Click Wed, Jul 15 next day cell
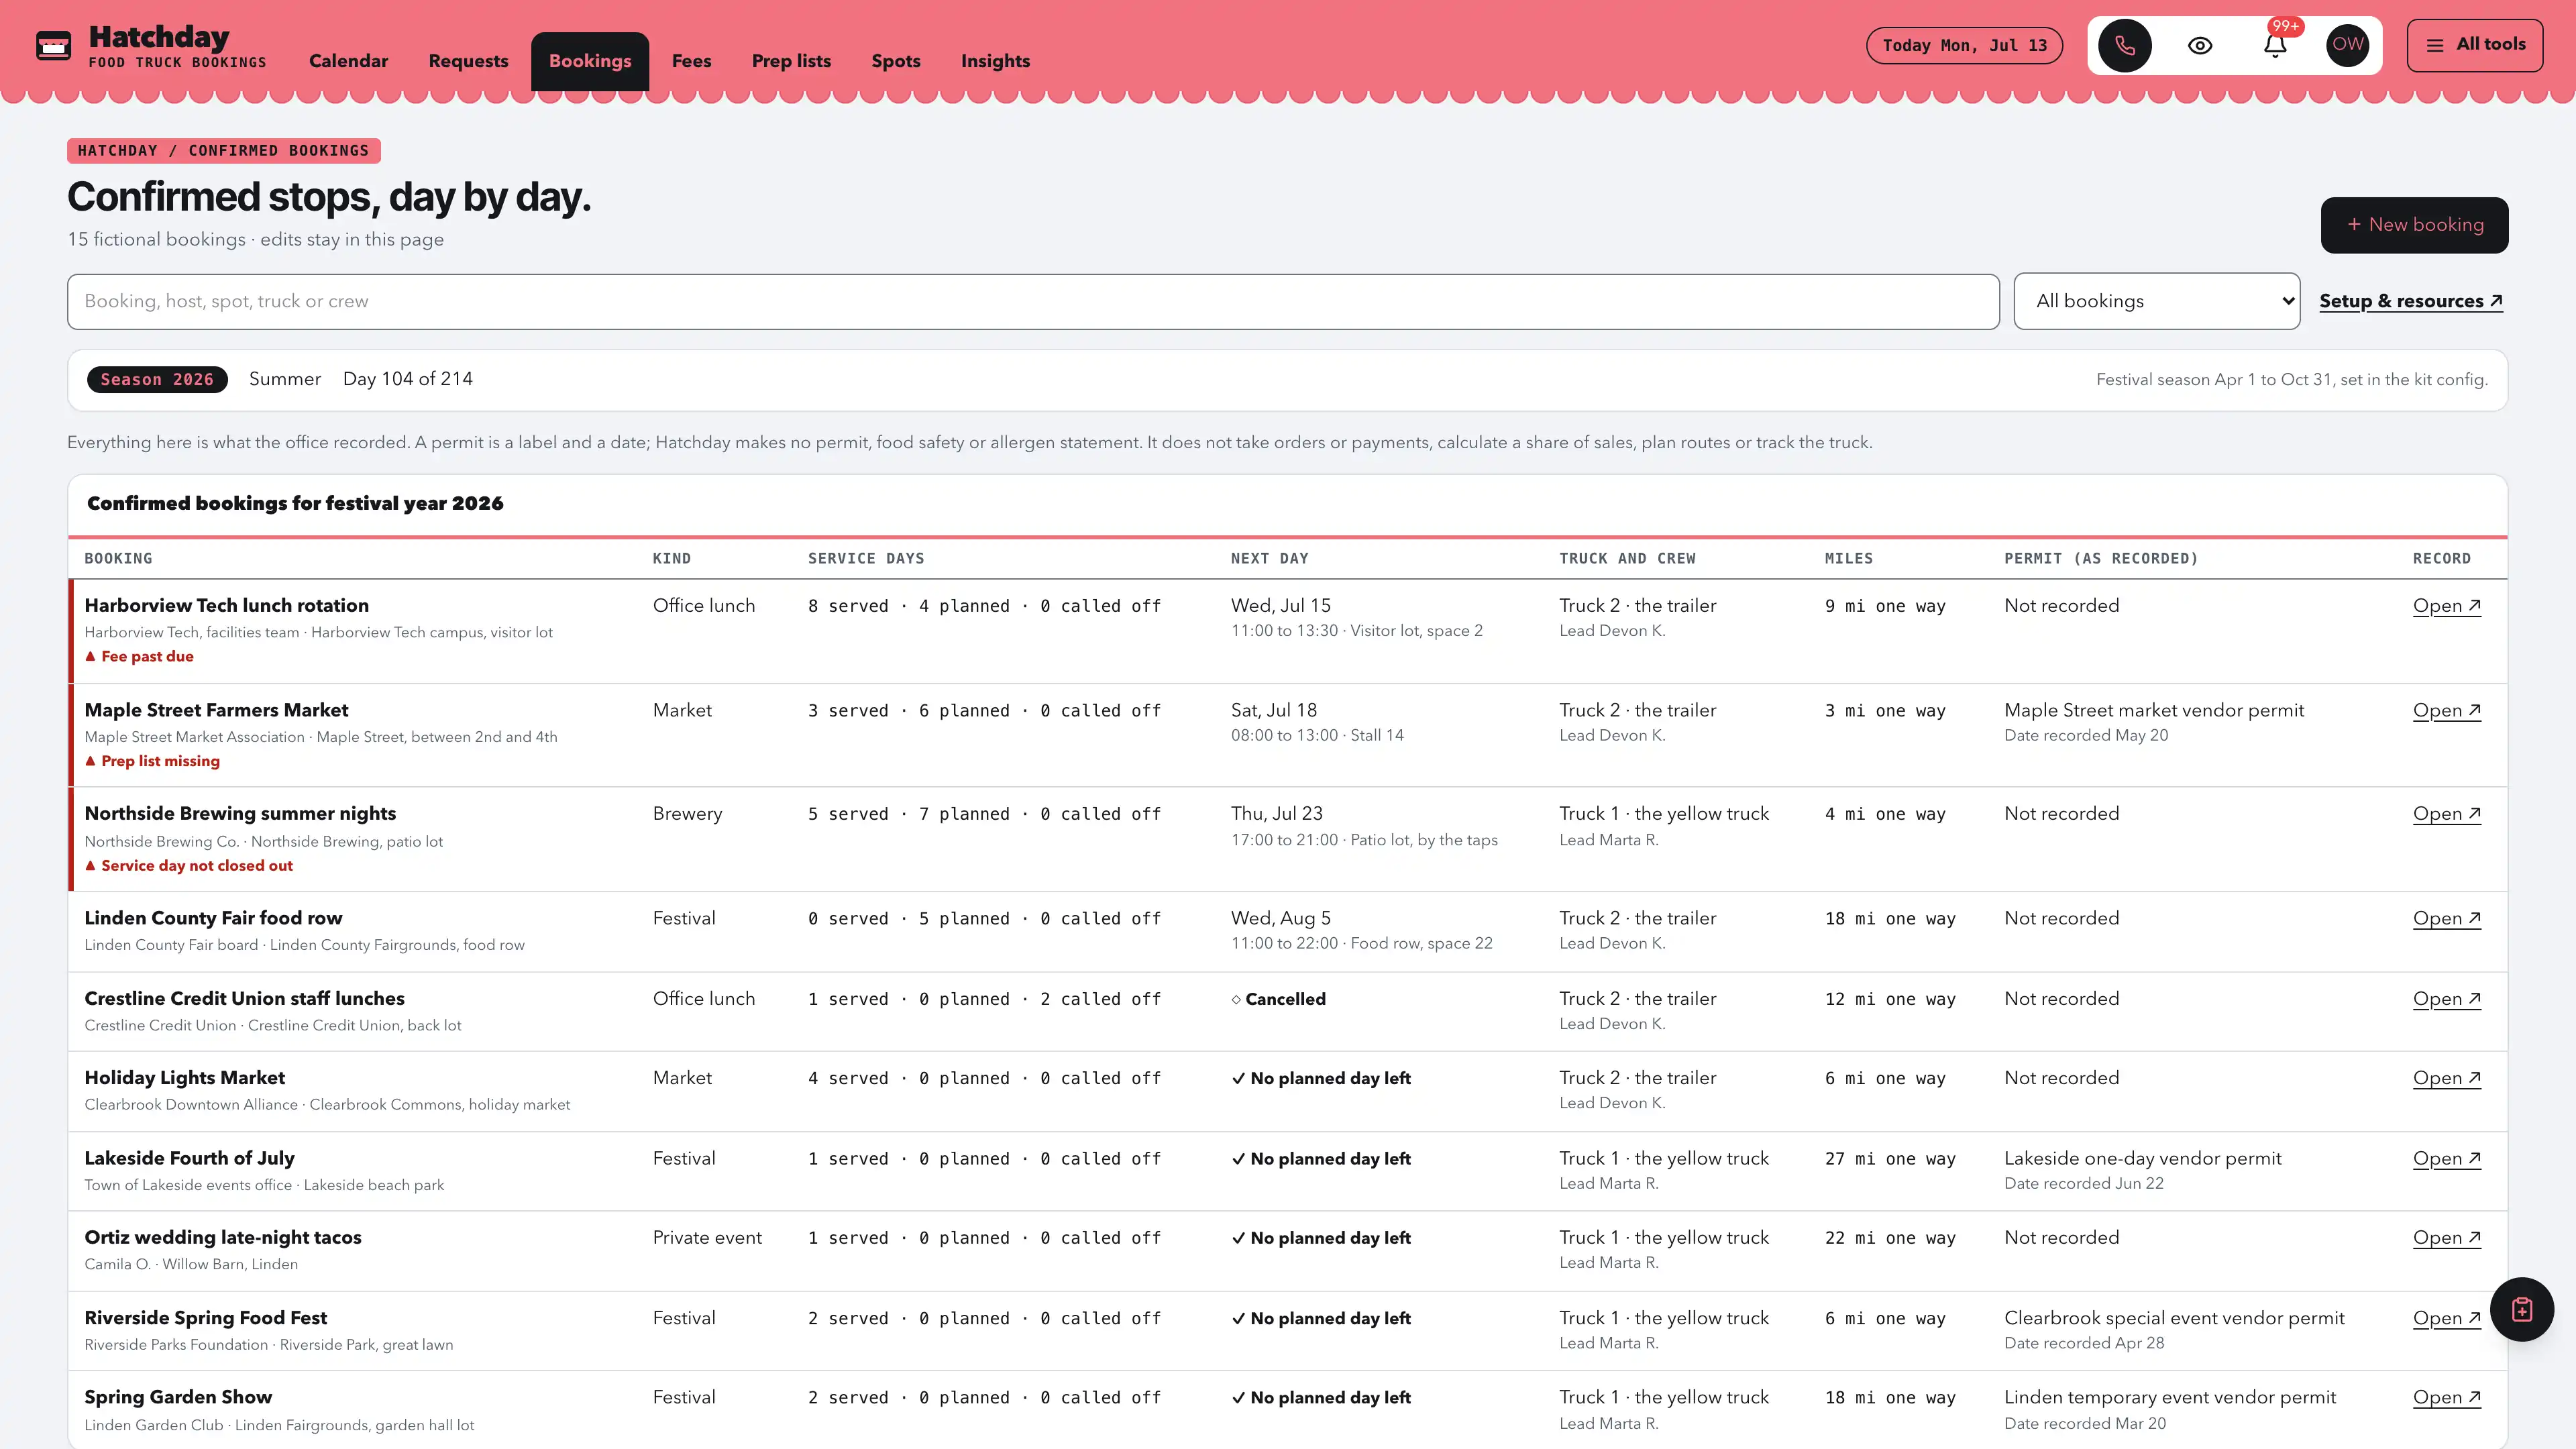This screenshot has height=1449, width=2576. pos(1280,605)
